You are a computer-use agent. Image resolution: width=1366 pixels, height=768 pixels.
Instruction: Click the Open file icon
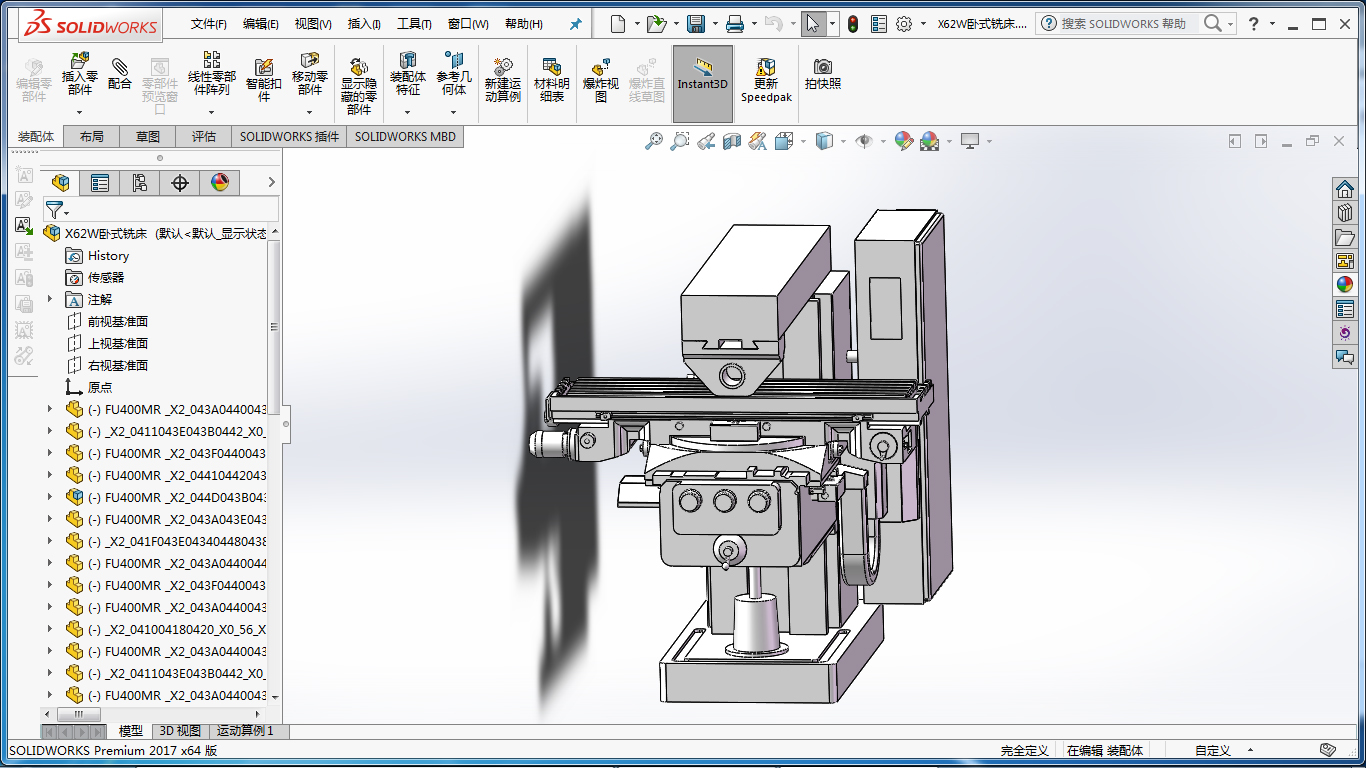click(x=655, y=24)
